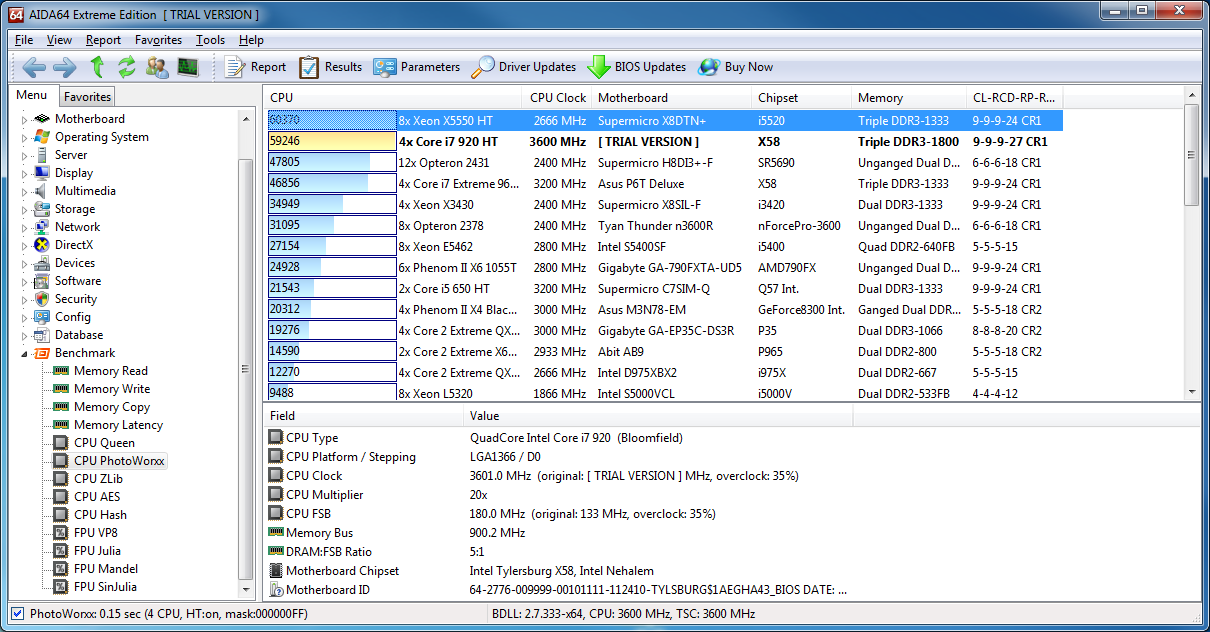Screen dimensions: 1210x632
Task: Open the Memory Copy benchmark
Action: (112, 407)
